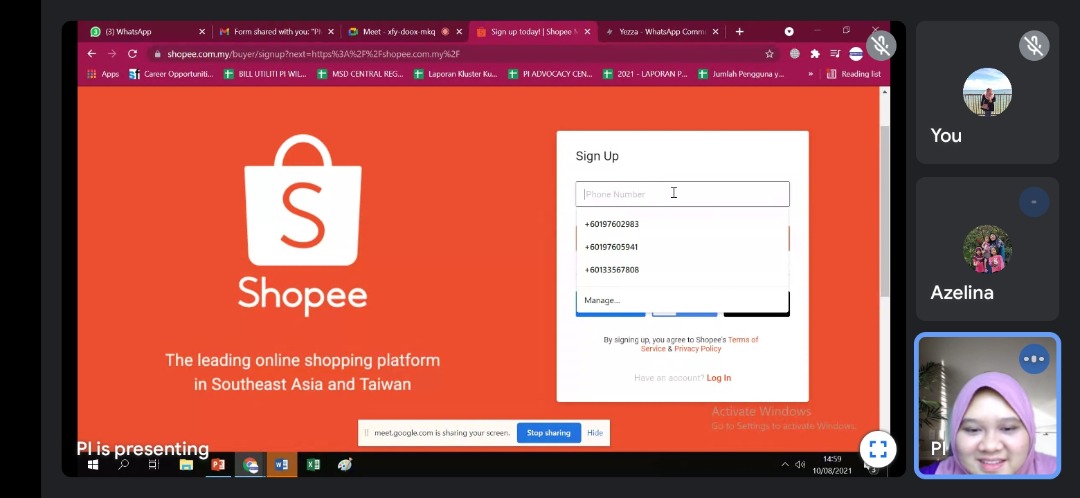The width and height of the screenshot is (1080, 498).
Task: Close the Meet xfy-doox-mkq tab
Action: click(x=459, y=32)
